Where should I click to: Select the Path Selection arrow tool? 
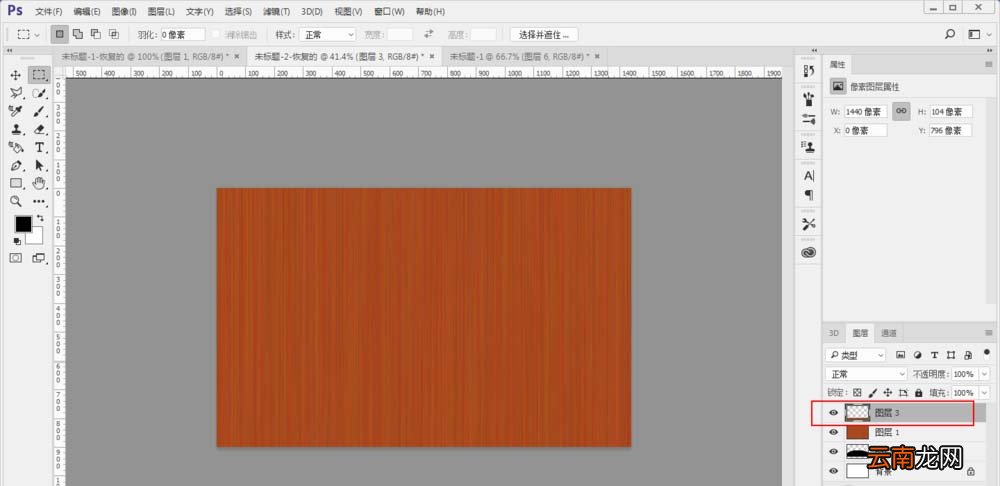(40, 166)
